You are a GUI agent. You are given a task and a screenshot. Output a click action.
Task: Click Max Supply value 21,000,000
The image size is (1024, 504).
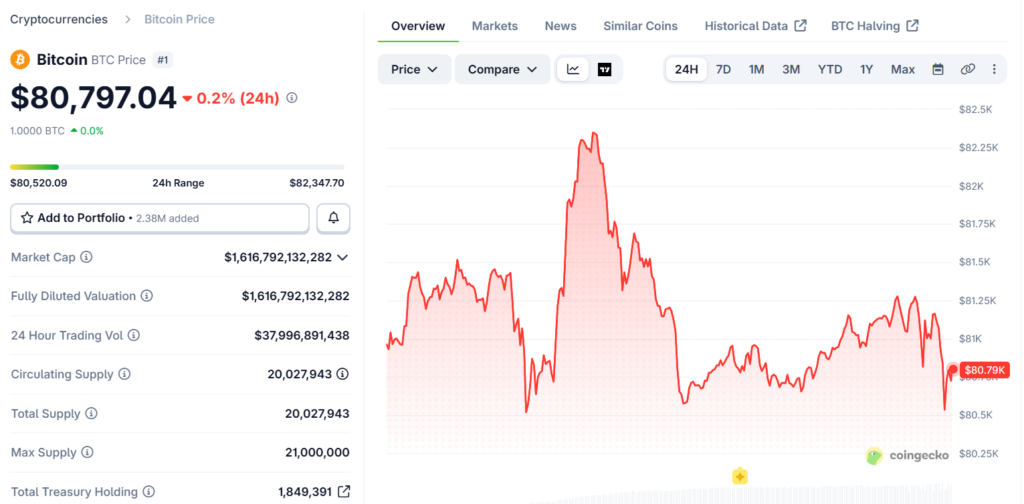point(317,452)
